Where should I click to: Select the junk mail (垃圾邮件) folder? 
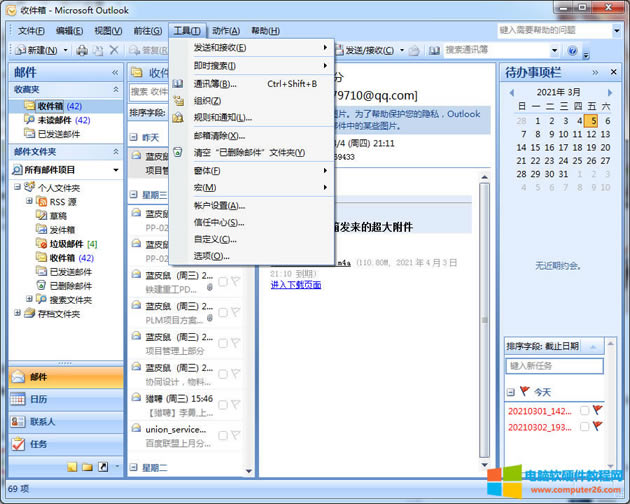tap(66, 243)
